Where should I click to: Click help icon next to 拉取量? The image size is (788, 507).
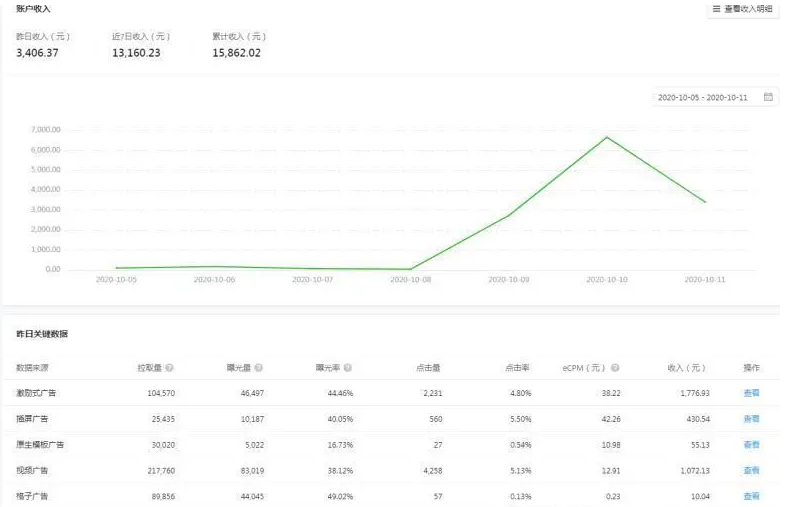pyautogui.click(x=169, y=368)
